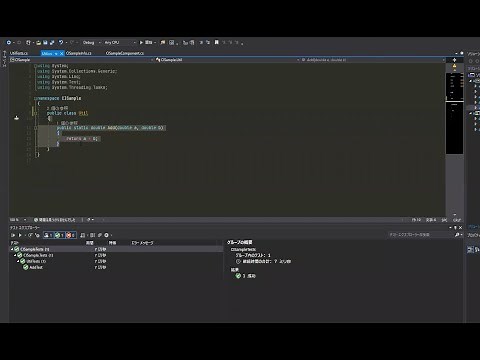
Task: Click the test name column header
Action: point(14,243)
